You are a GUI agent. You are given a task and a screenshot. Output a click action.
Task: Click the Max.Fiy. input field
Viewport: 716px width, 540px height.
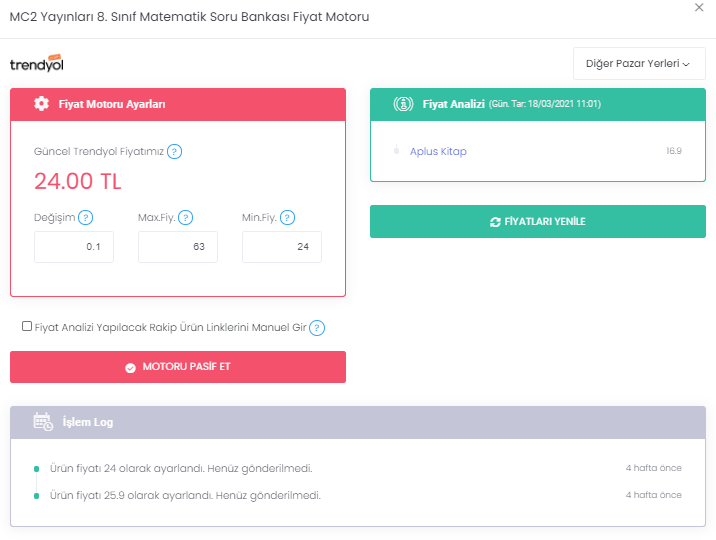click(x=178, y=247)
